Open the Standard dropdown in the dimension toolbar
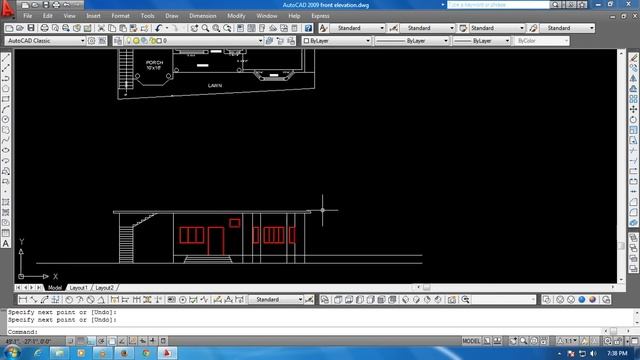The height and width of the screenshot is (360, 640). coord(300,300)
